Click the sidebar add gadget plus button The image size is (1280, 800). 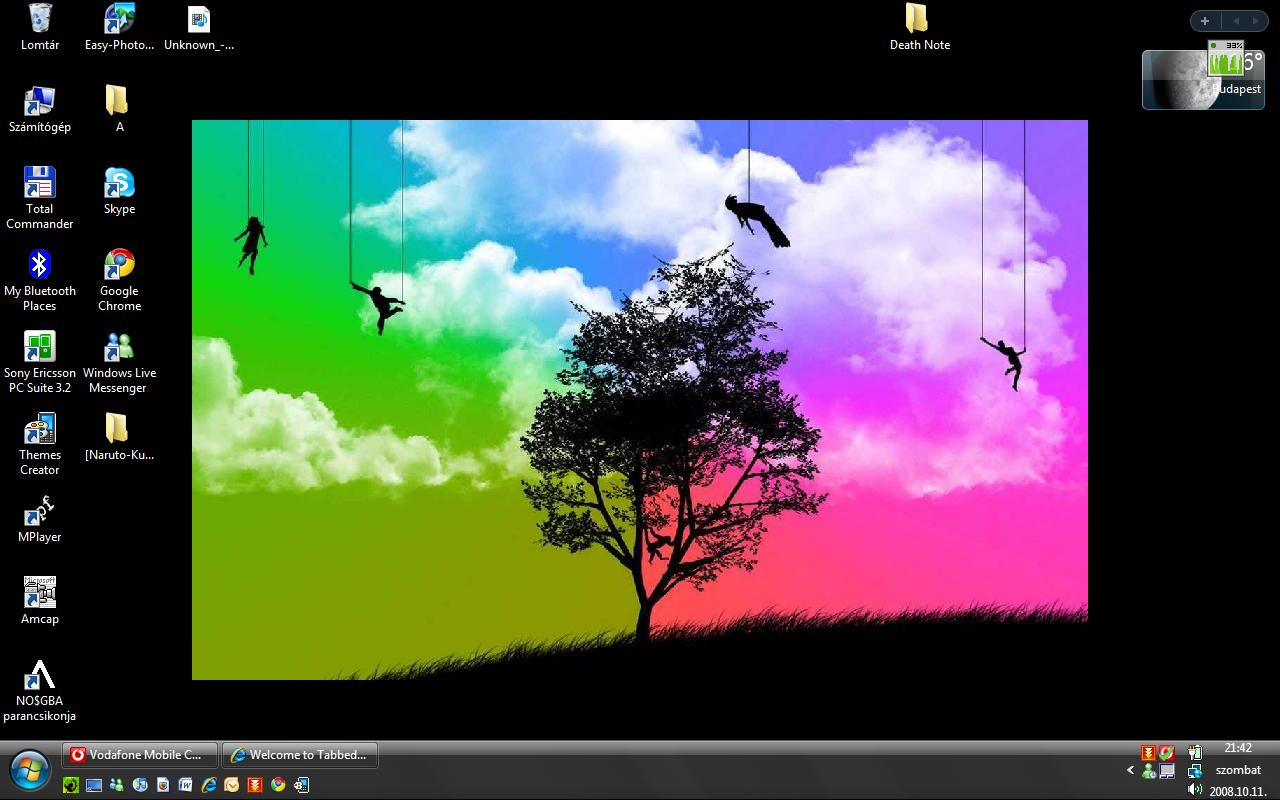pos(1205,21)
